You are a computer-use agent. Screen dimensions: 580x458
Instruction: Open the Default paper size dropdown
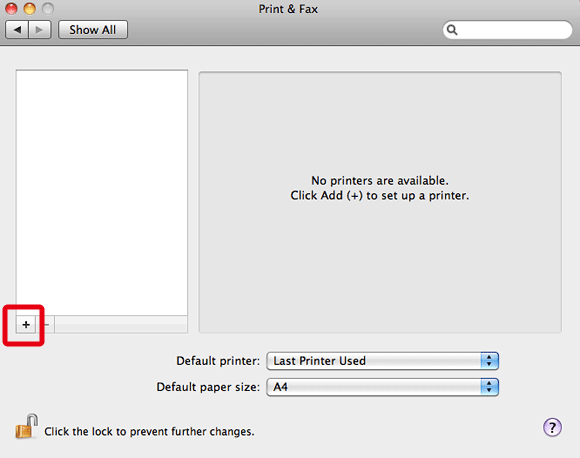pyautogui.click(x=382, y=387)
